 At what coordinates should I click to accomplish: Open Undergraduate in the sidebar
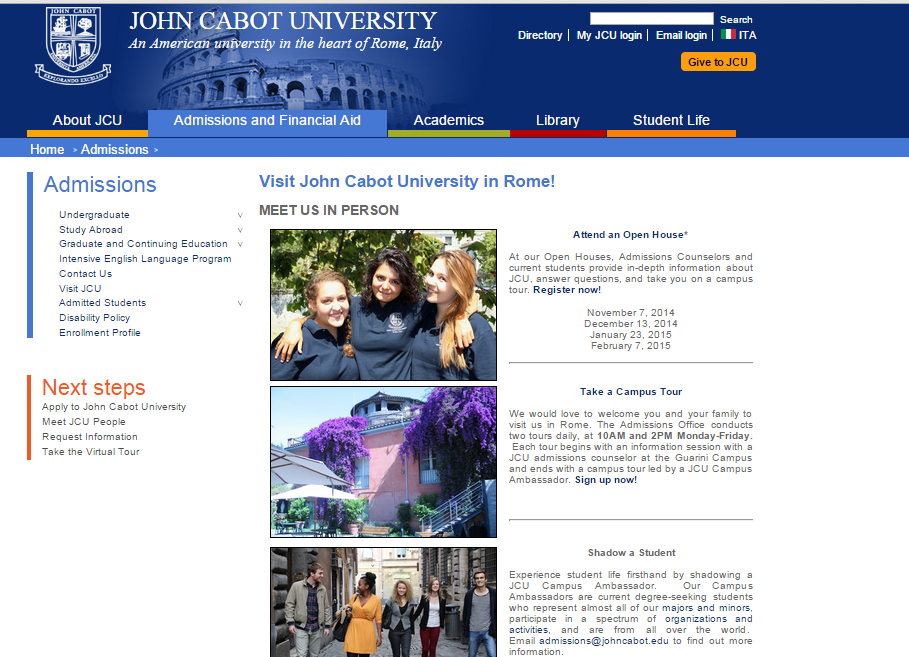pyautogui.click(x=94, y=215)
